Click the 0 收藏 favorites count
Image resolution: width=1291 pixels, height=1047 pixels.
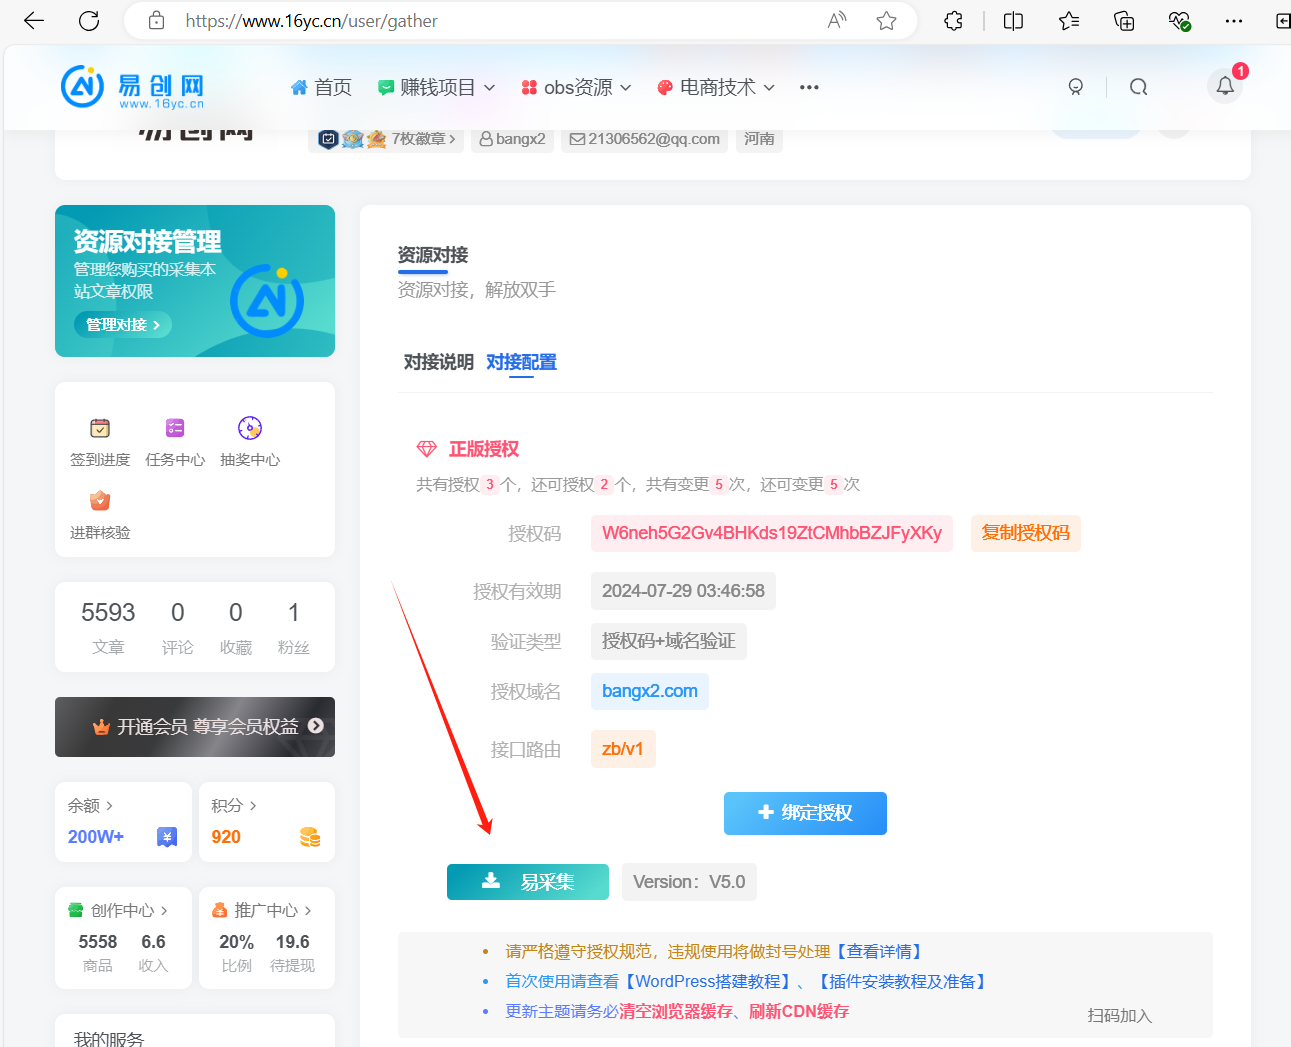236,627
